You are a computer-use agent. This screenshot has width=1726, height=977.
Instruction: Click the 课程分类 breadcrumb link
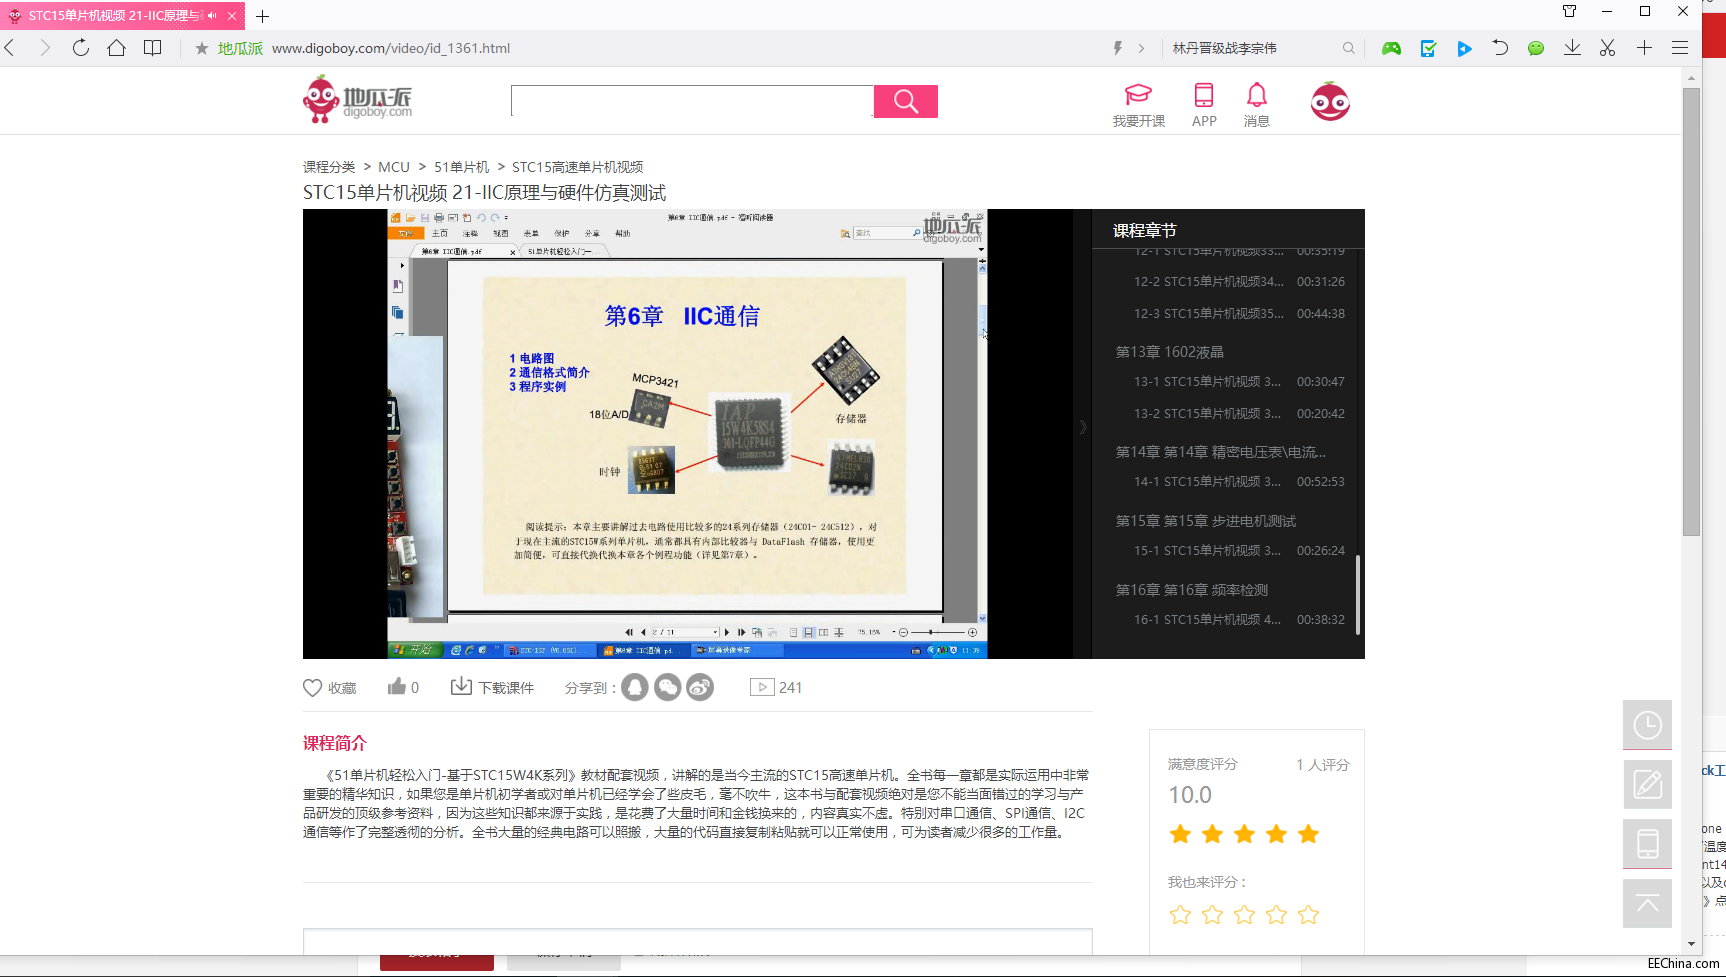pos(329,167)
